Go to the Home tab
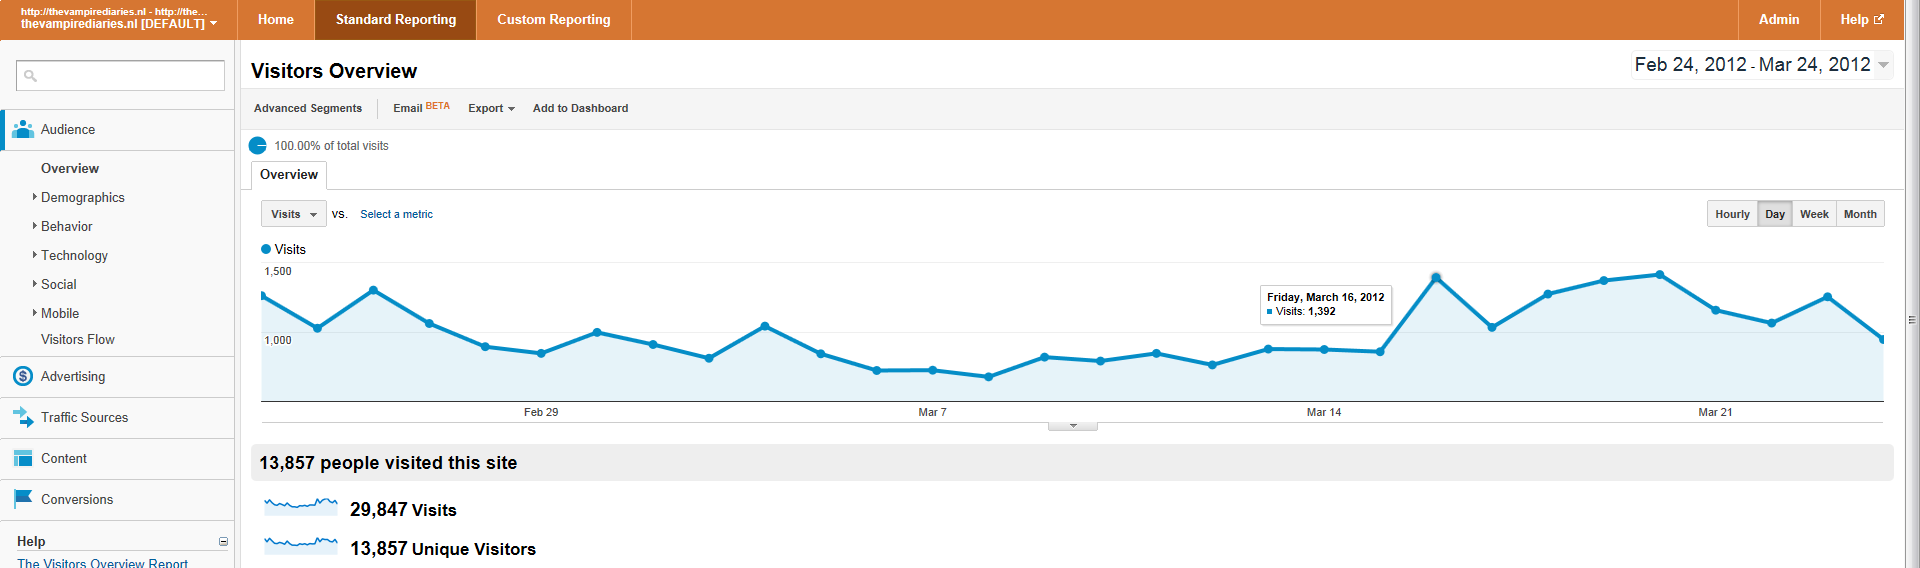The image size is (1920, 568). pyautogui.click(x=276, y=19)
